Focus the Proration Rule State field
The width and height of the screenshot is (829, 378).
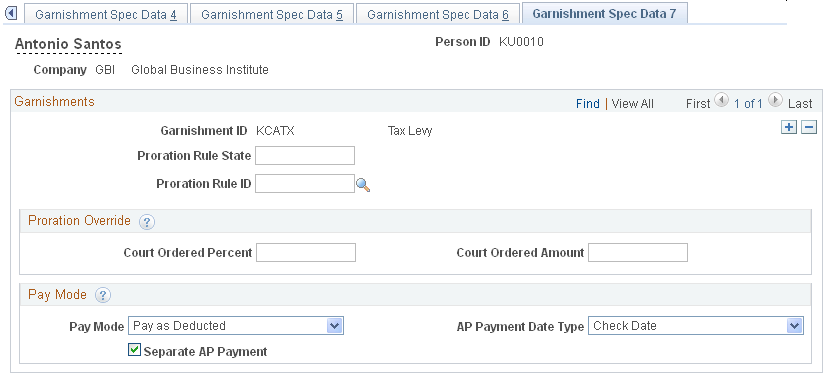(305, 156)
